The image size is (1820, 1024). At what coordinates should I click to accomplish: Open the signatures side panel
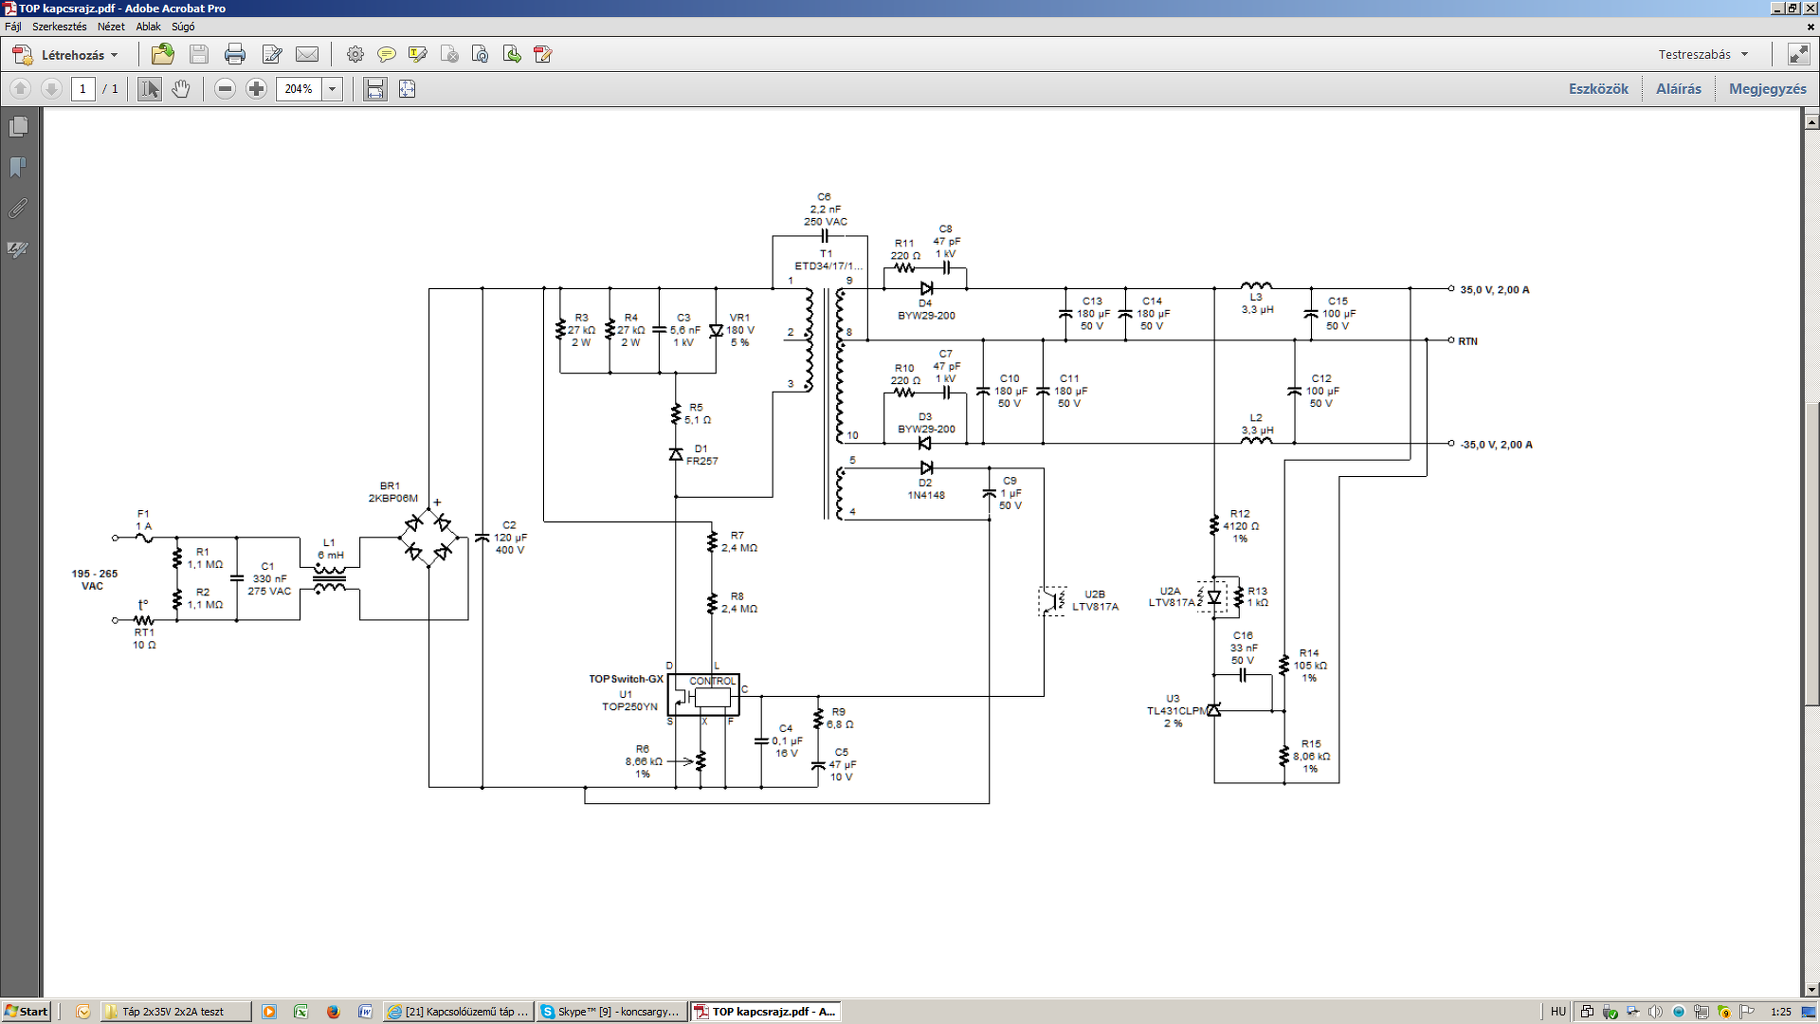18,249
